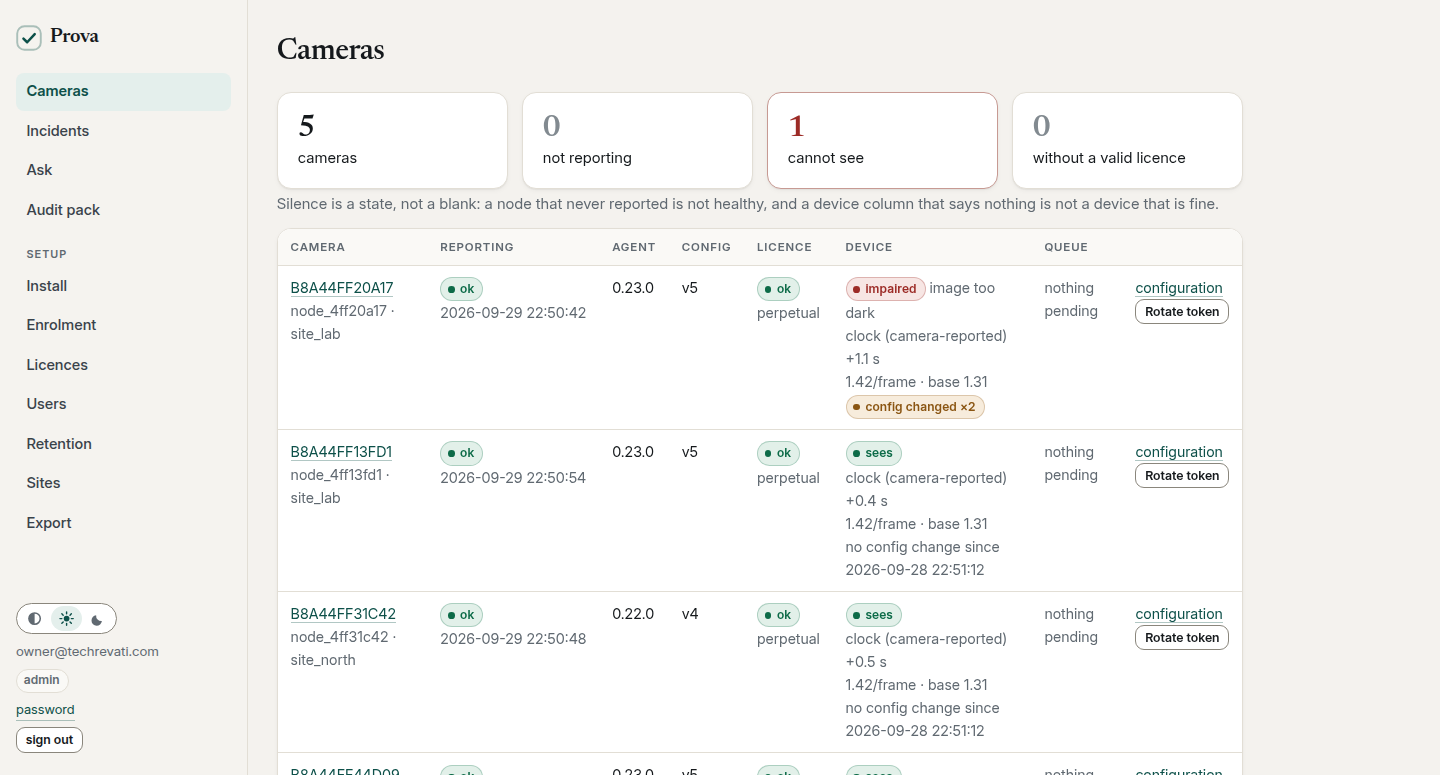Open camera B8A44FF20A17 details
Image resolution: width=1440 pixels, height=775 pixels.
(x=342, y=288)
